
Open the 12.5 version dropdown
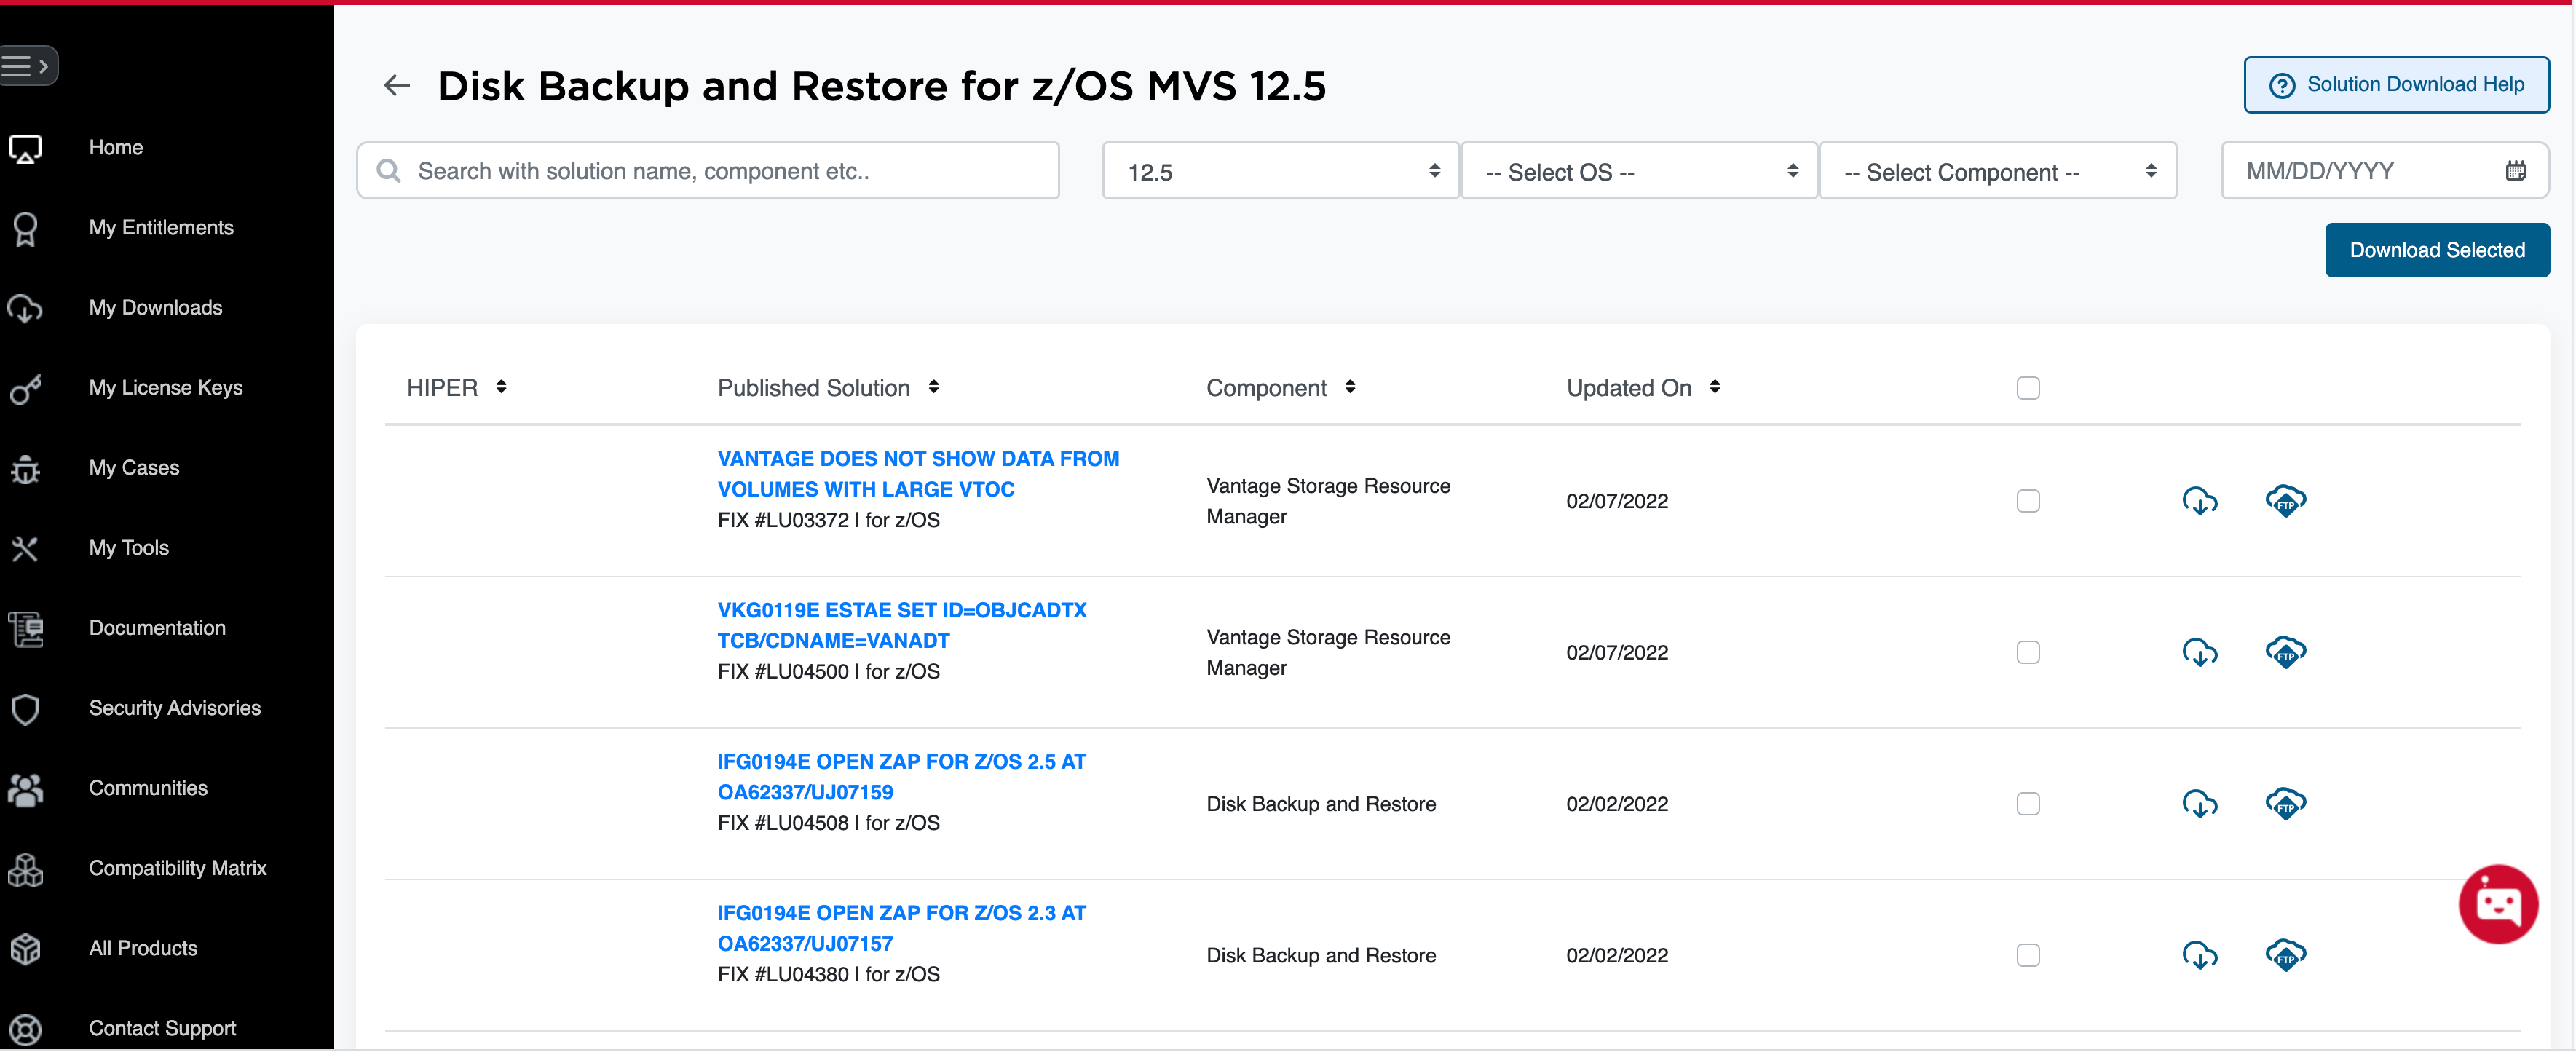[x=1280, y=171]
